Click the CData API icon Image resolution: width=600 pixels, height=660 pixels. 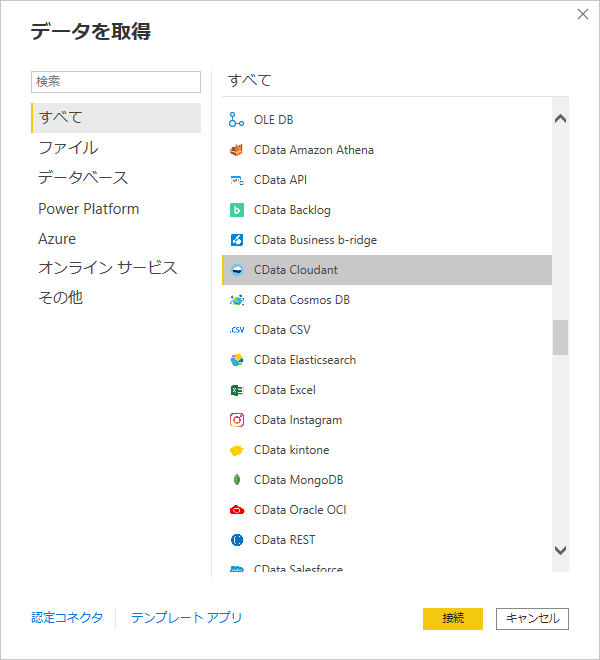tap(237, 180)
